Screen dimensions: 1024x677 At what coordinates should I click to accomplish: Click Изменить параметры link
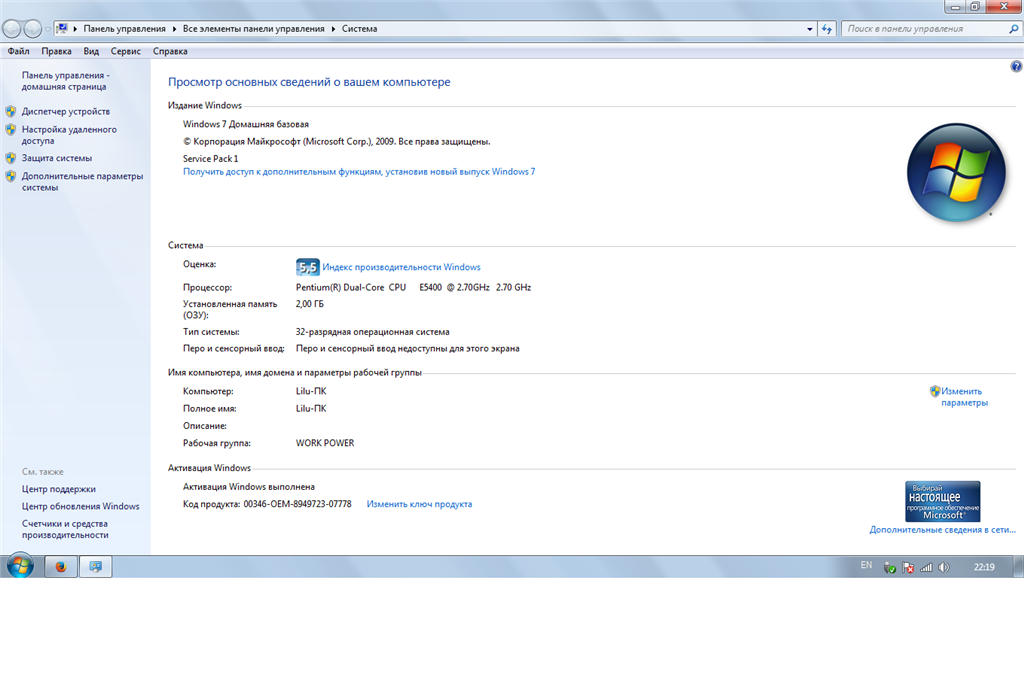[x=964, y=397]
